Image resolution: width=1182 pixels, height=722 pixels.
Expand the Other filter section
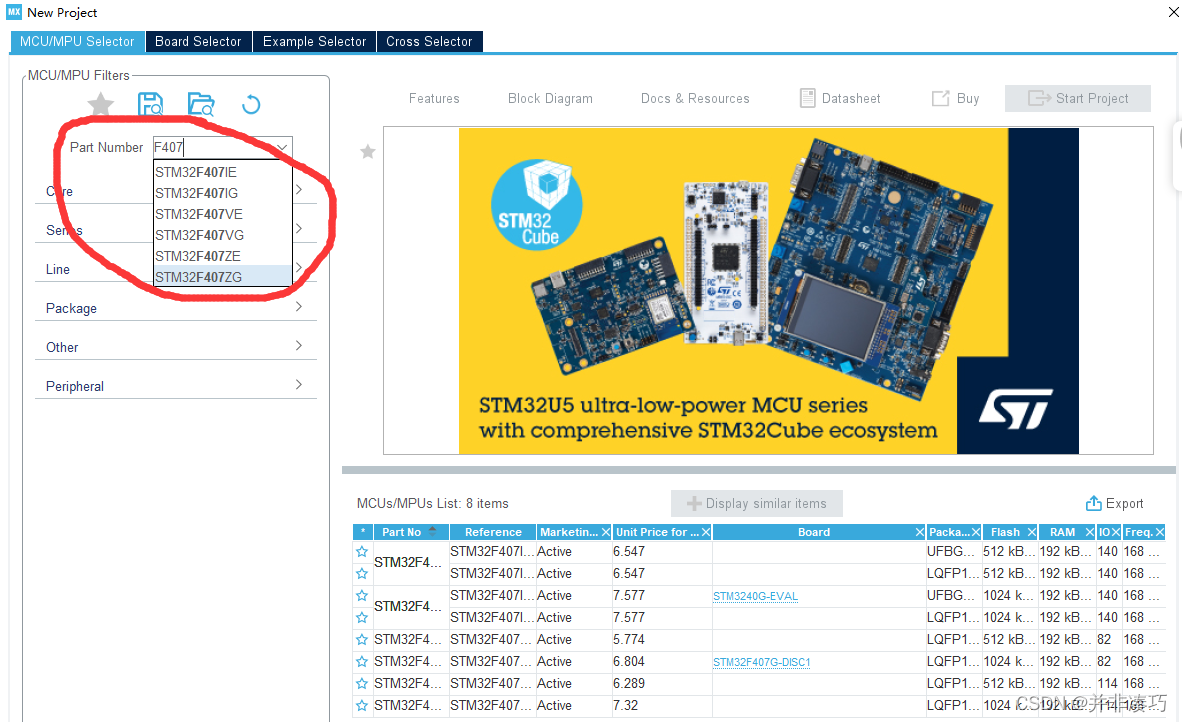pos(299,345)
